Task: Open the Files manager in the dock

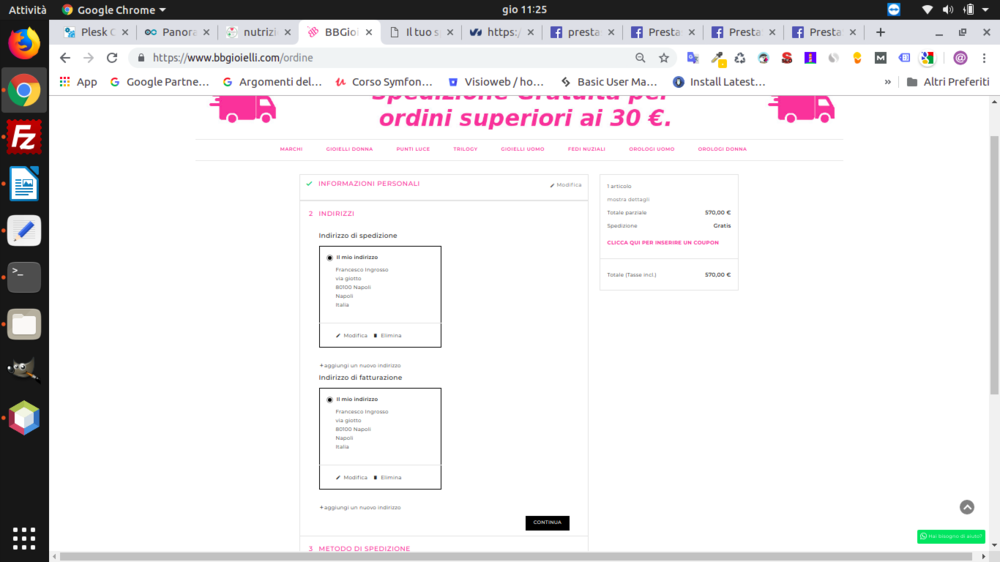Action: (24, 324)
